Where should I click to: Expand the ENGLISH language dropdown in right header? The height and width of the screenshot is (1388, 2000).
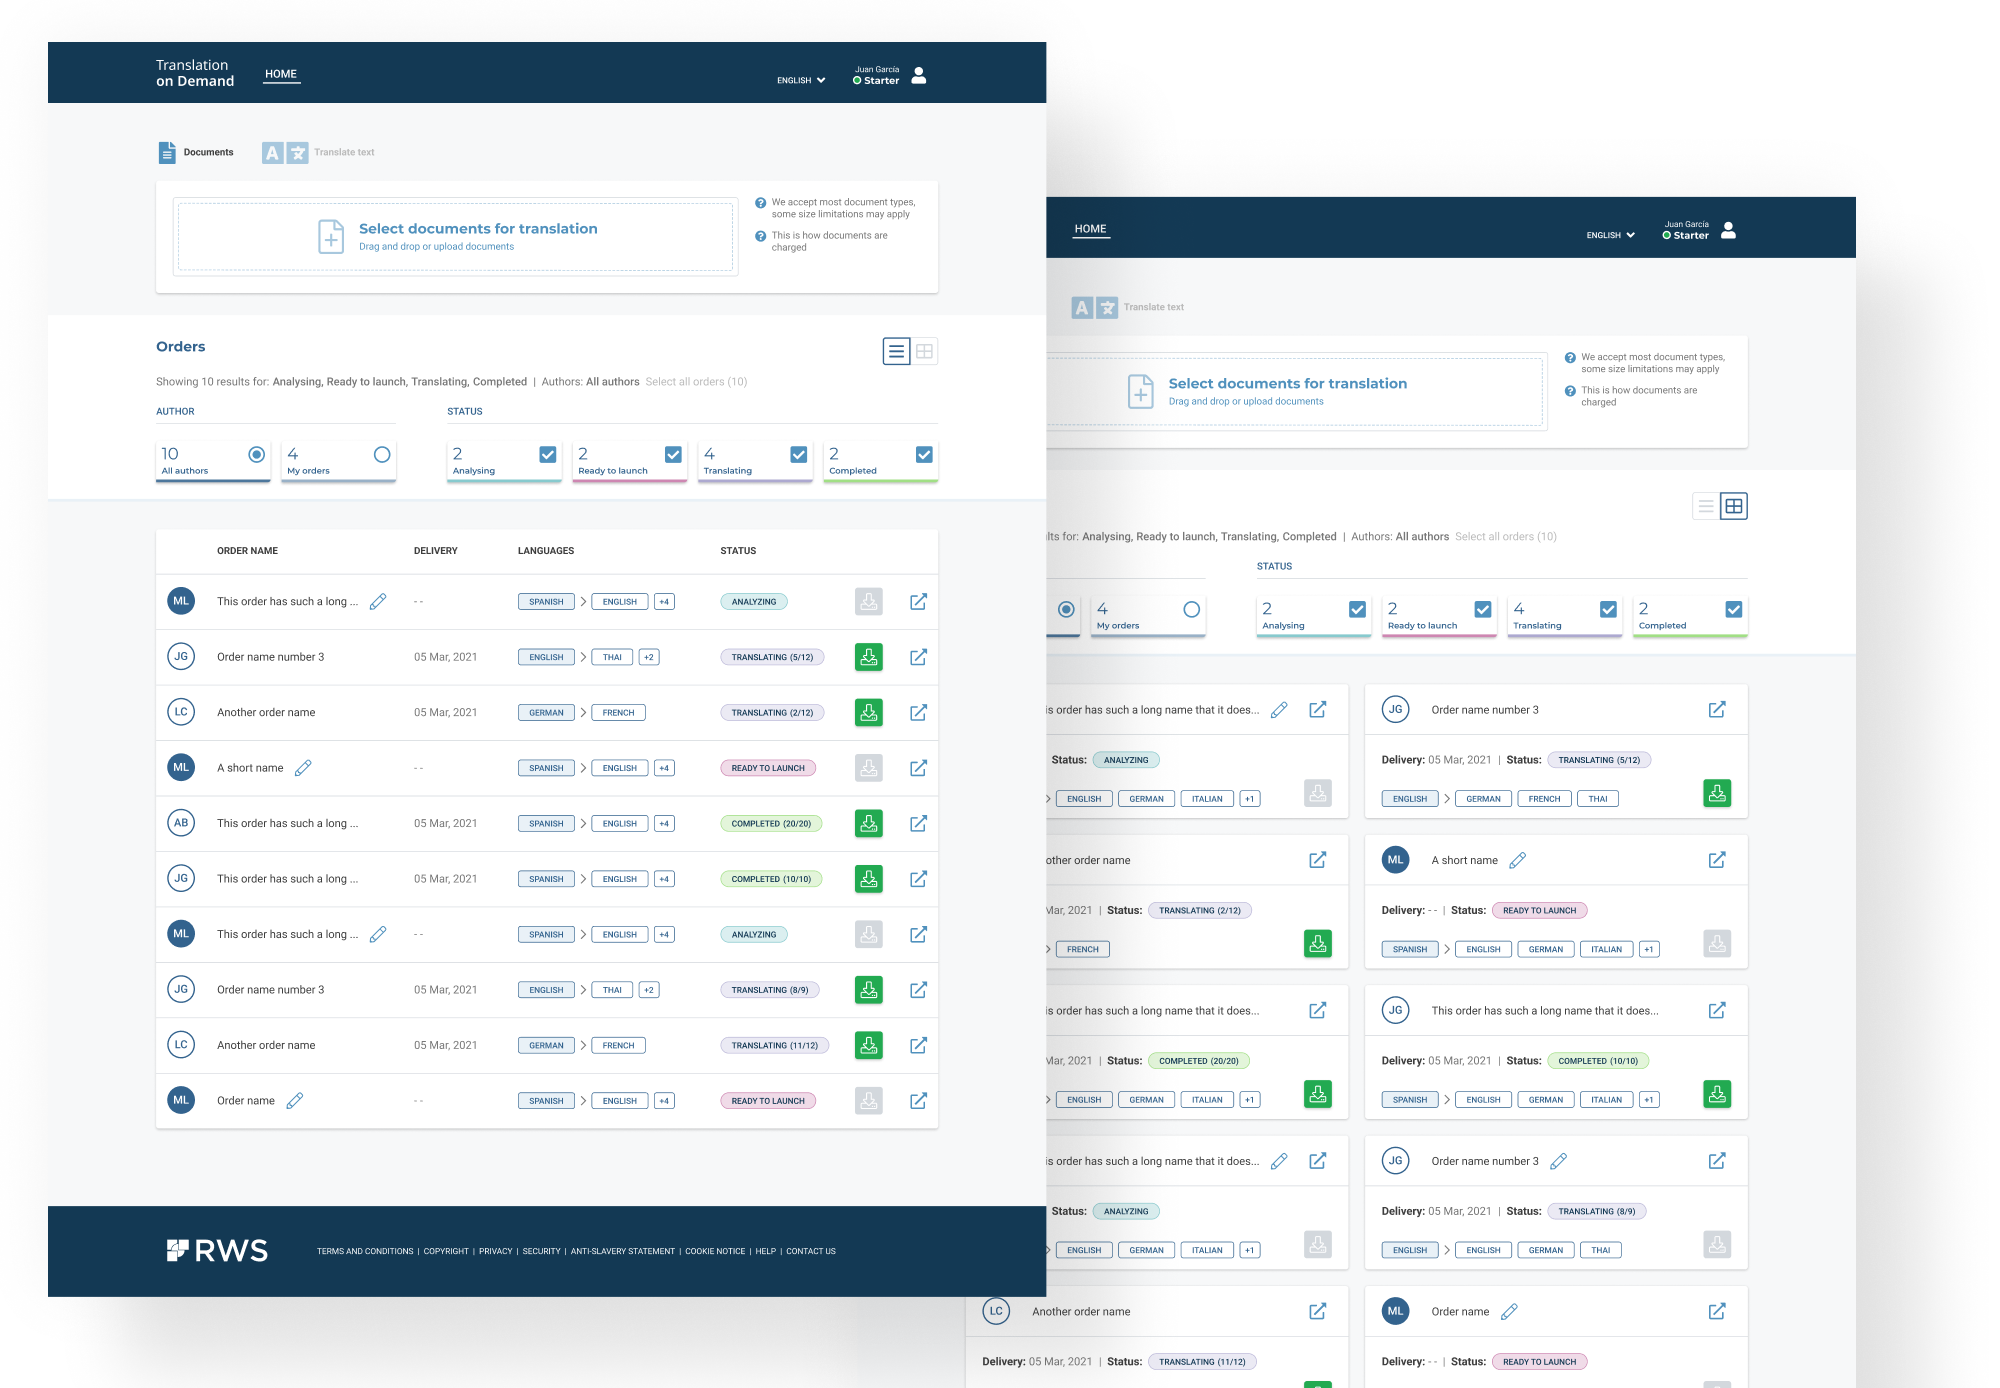[1610, 235]
